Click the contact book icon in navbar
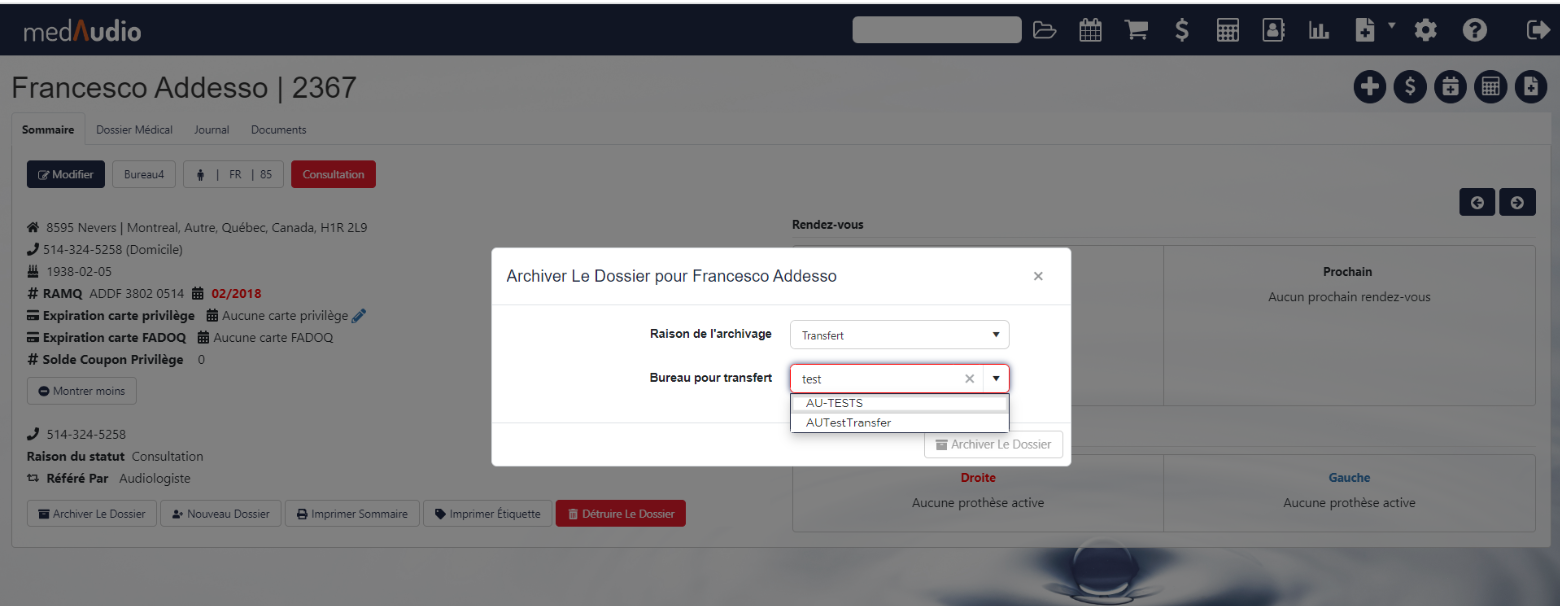1560x606 pixels. click(x=1273, y=31)
